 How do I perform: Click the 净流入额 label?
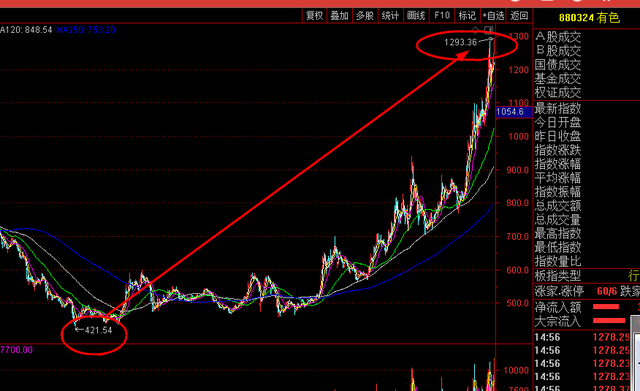558,307
